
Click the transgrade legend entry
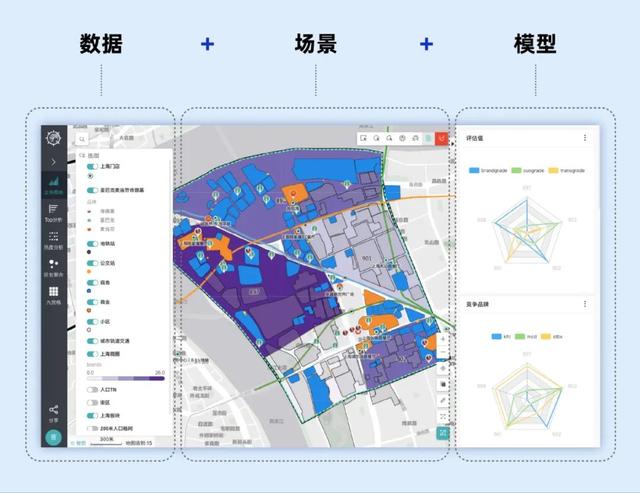tap(567, 171)
